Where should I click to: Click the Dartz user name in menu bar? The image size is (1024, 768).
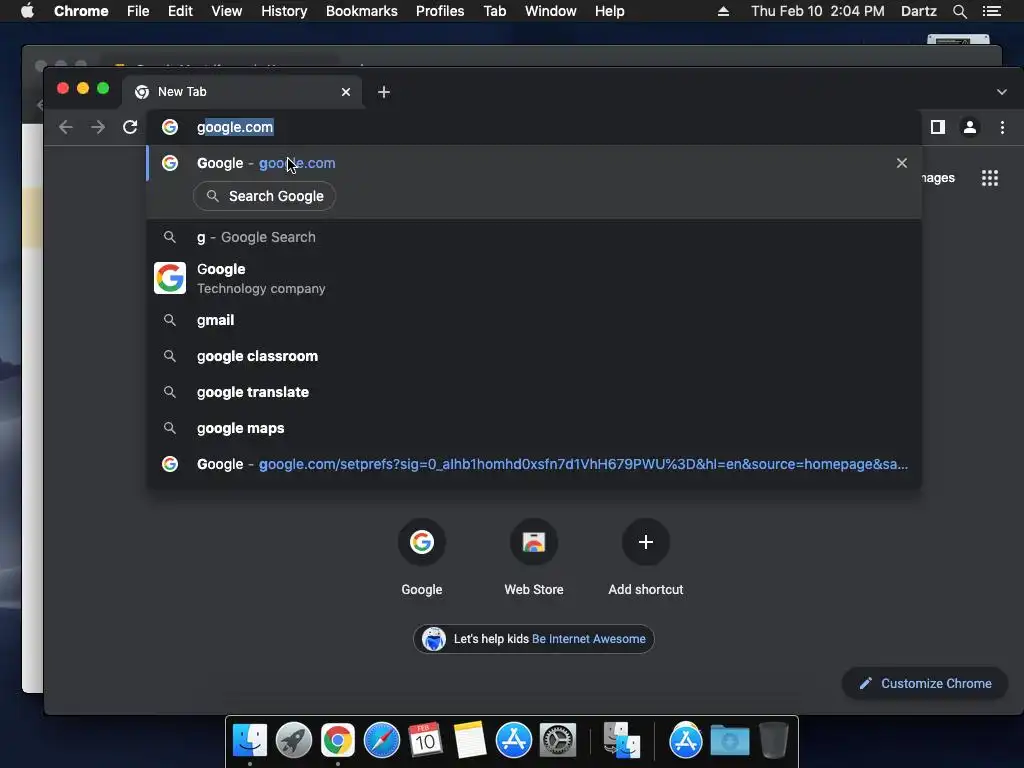point(919,11)
